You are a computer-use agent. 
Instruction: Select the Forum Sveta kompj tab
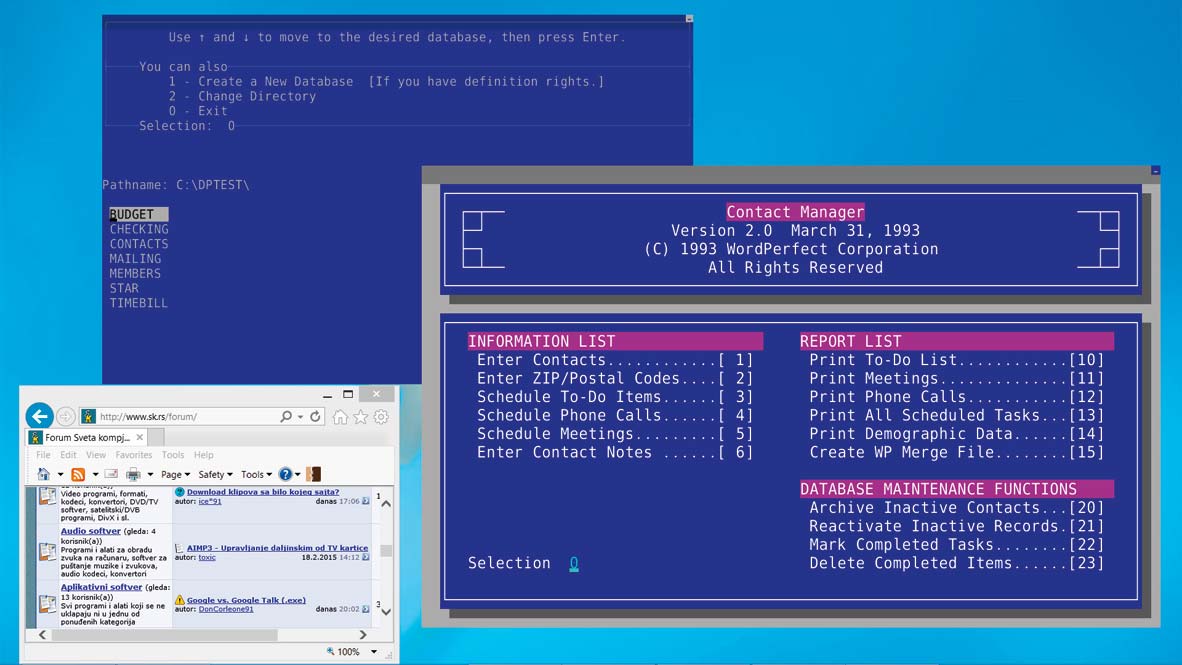[87, 437]
